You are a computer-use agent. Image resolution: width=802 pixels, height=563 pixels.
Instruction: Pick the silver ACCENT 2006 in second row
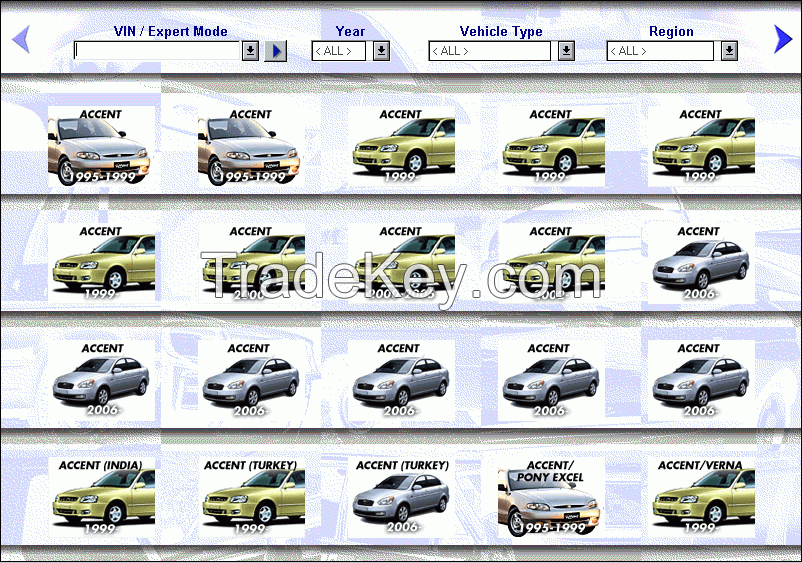point(701,263)
